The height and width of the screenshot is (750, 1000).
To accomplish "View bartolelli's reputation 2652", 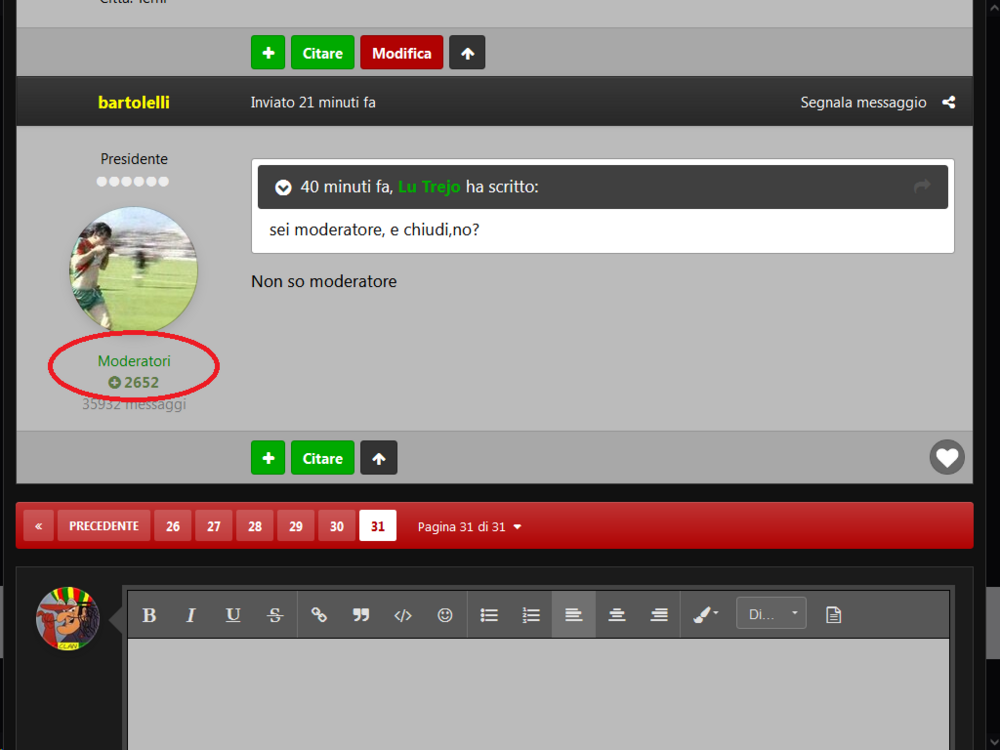I will click(133, 383).
